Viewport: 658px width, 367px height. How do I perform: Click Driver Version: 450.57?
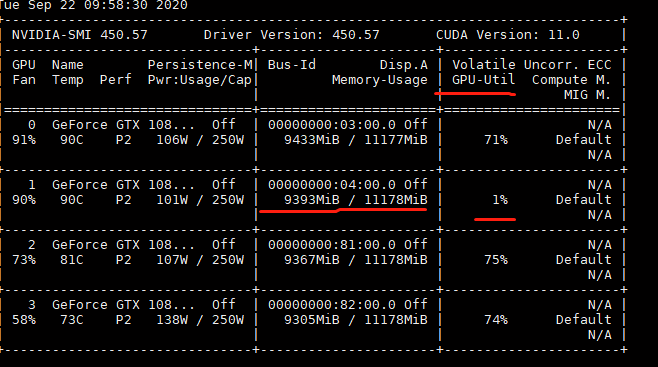tap(292, 35)
